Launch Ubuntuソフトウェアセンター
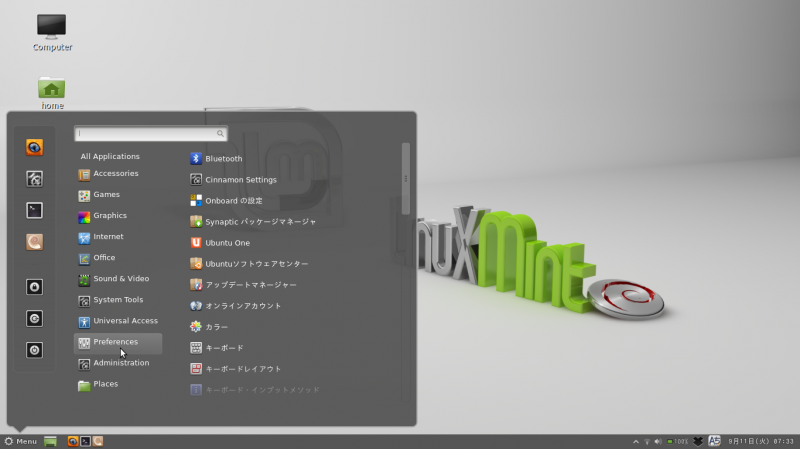800x449 pixels. [249, 264]
